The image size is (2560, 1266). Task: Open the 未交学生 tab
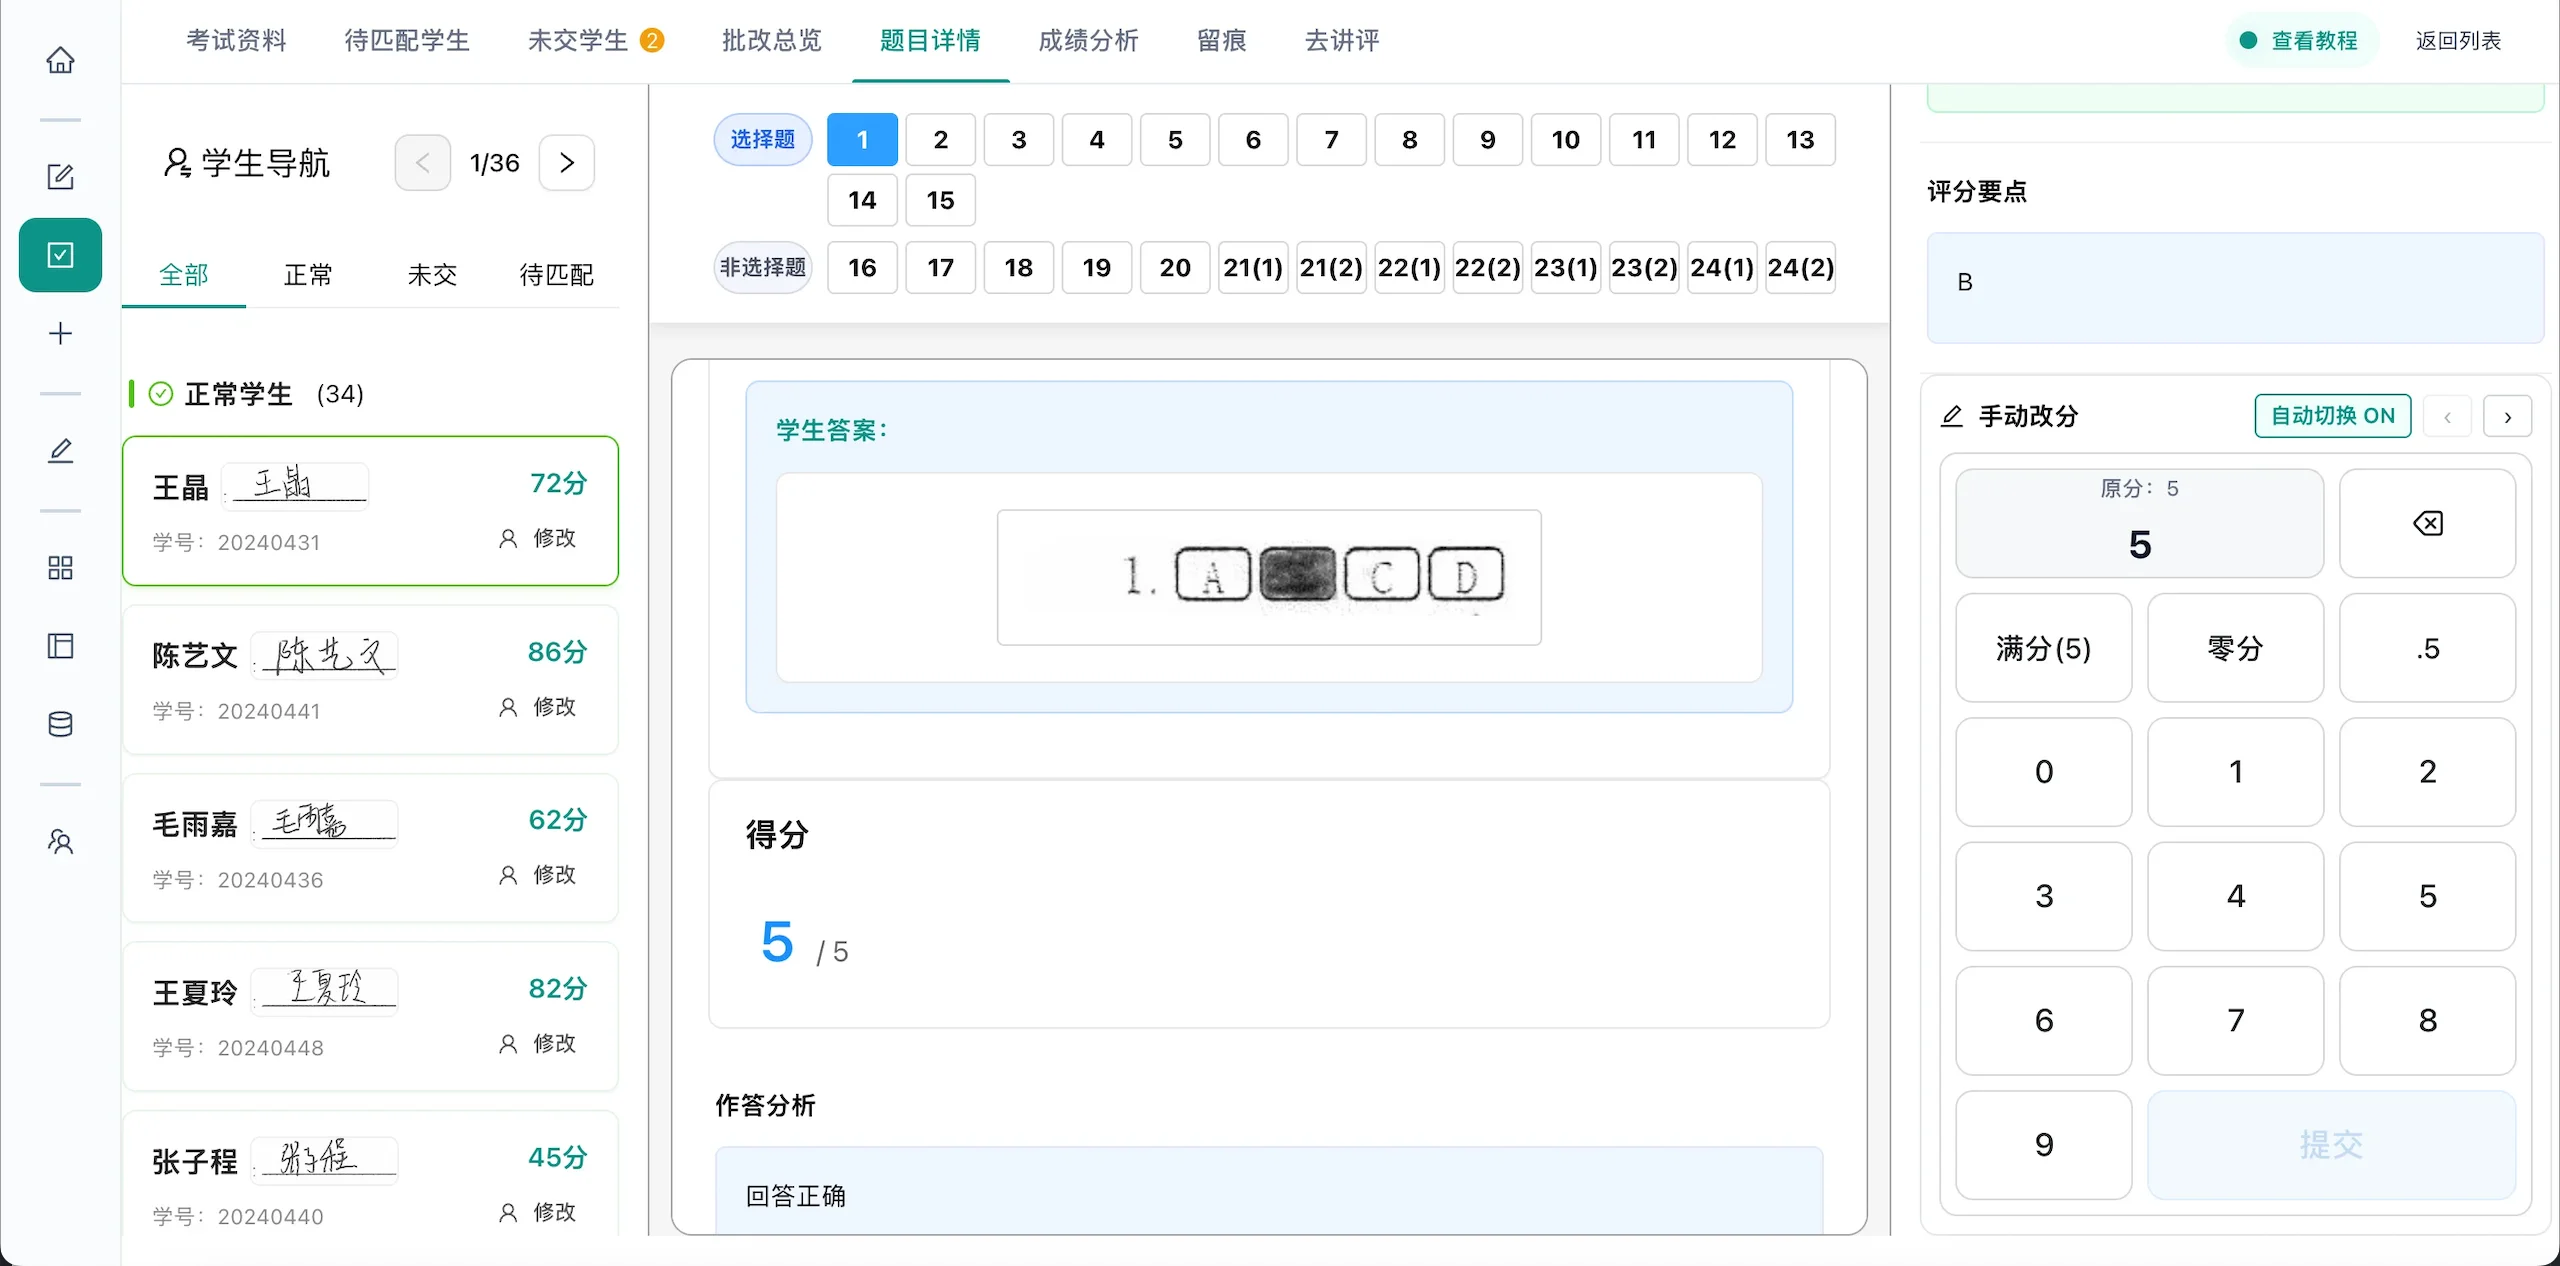[x=596, y=40]
